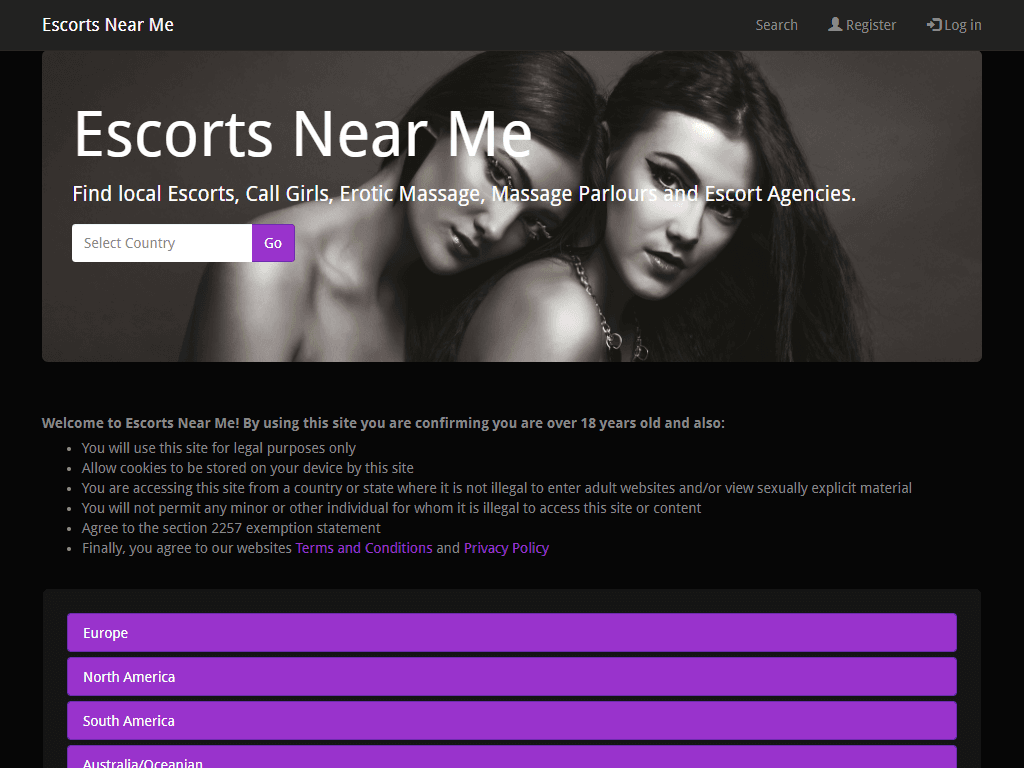Select the Log in navigation item
This screenshot has height=768, width=1024.
[x=954, y=24]
